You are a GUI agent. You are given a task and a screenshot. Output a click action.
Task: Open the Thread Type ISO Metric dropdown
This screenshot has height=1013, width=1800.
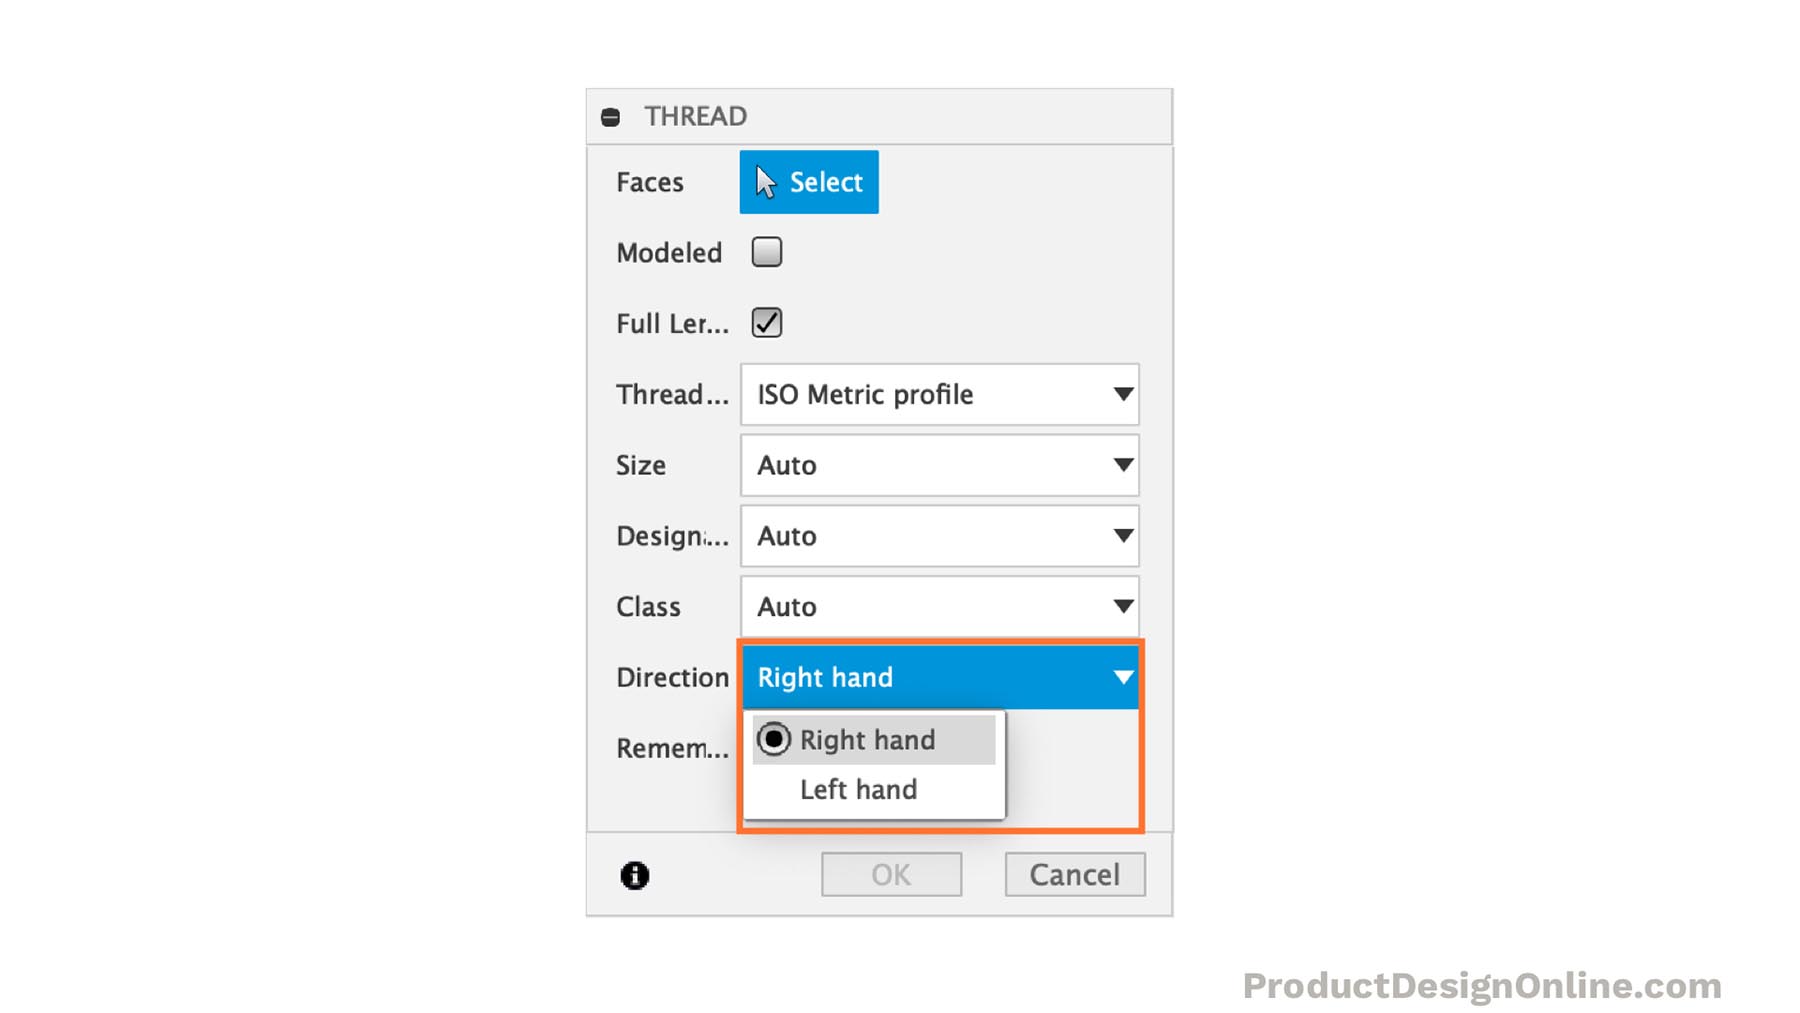tap(939, 394)
